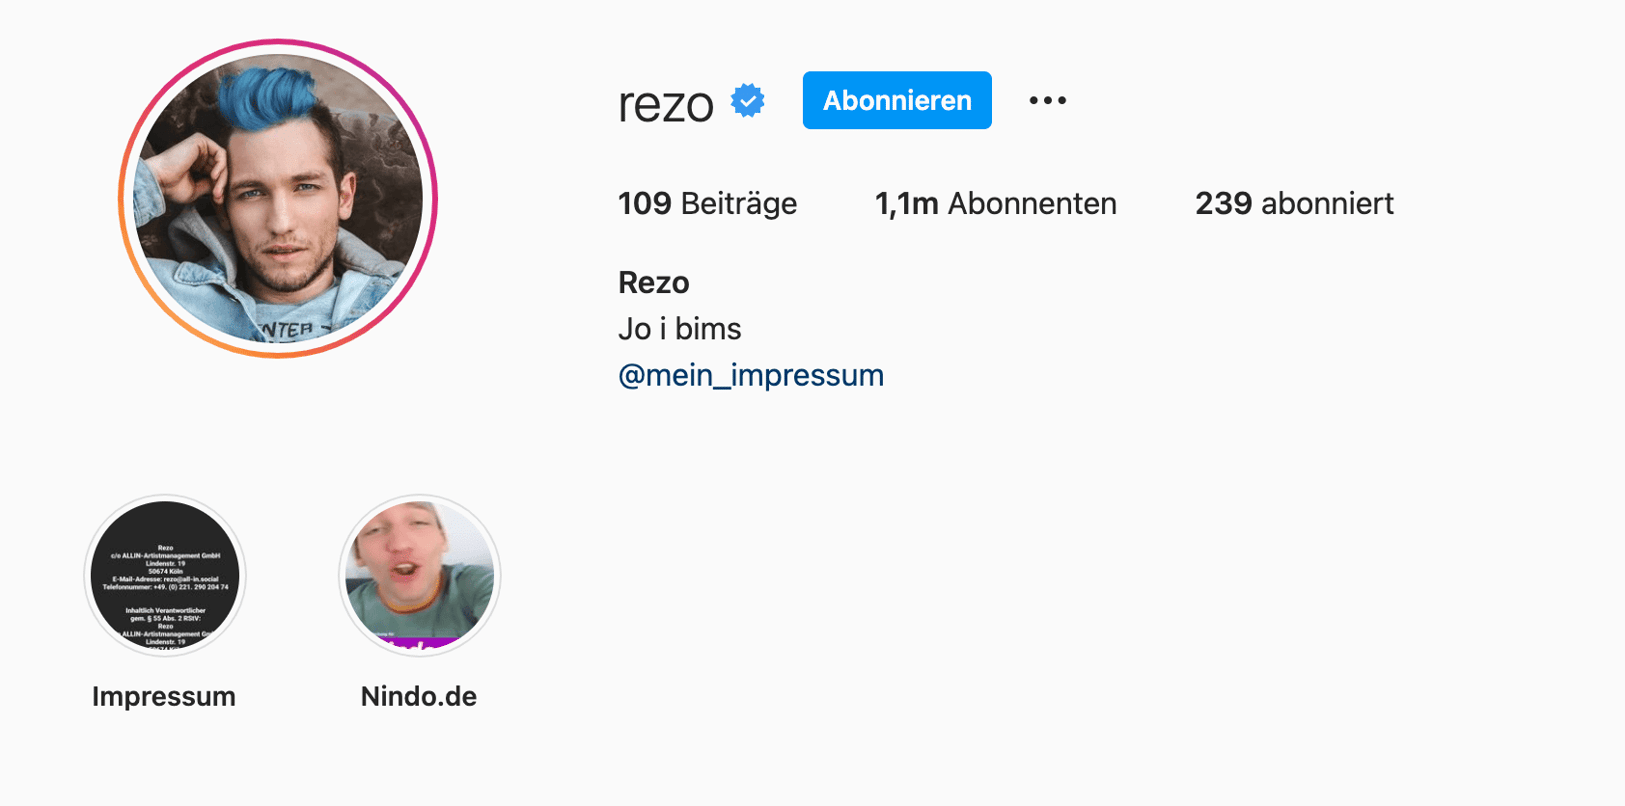Click the display name Rezo
This screenshot has width=1625, height=806.
pyautogui.click(x=653, y=281)
